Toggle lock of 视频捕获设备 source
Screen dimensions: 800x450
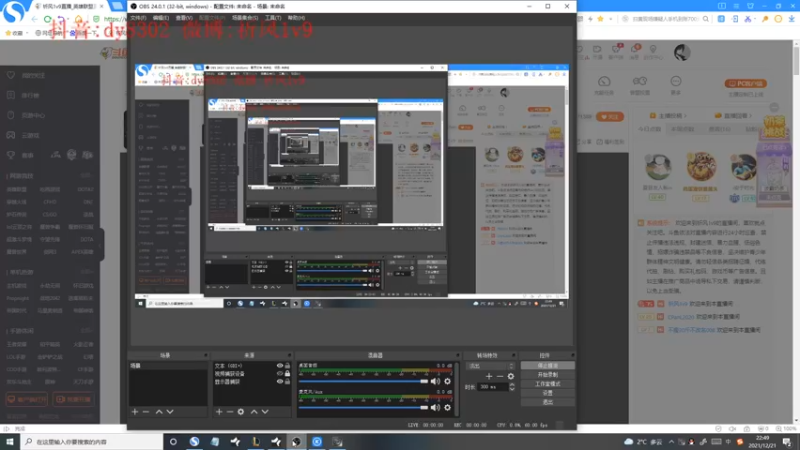tap(287, 373)
